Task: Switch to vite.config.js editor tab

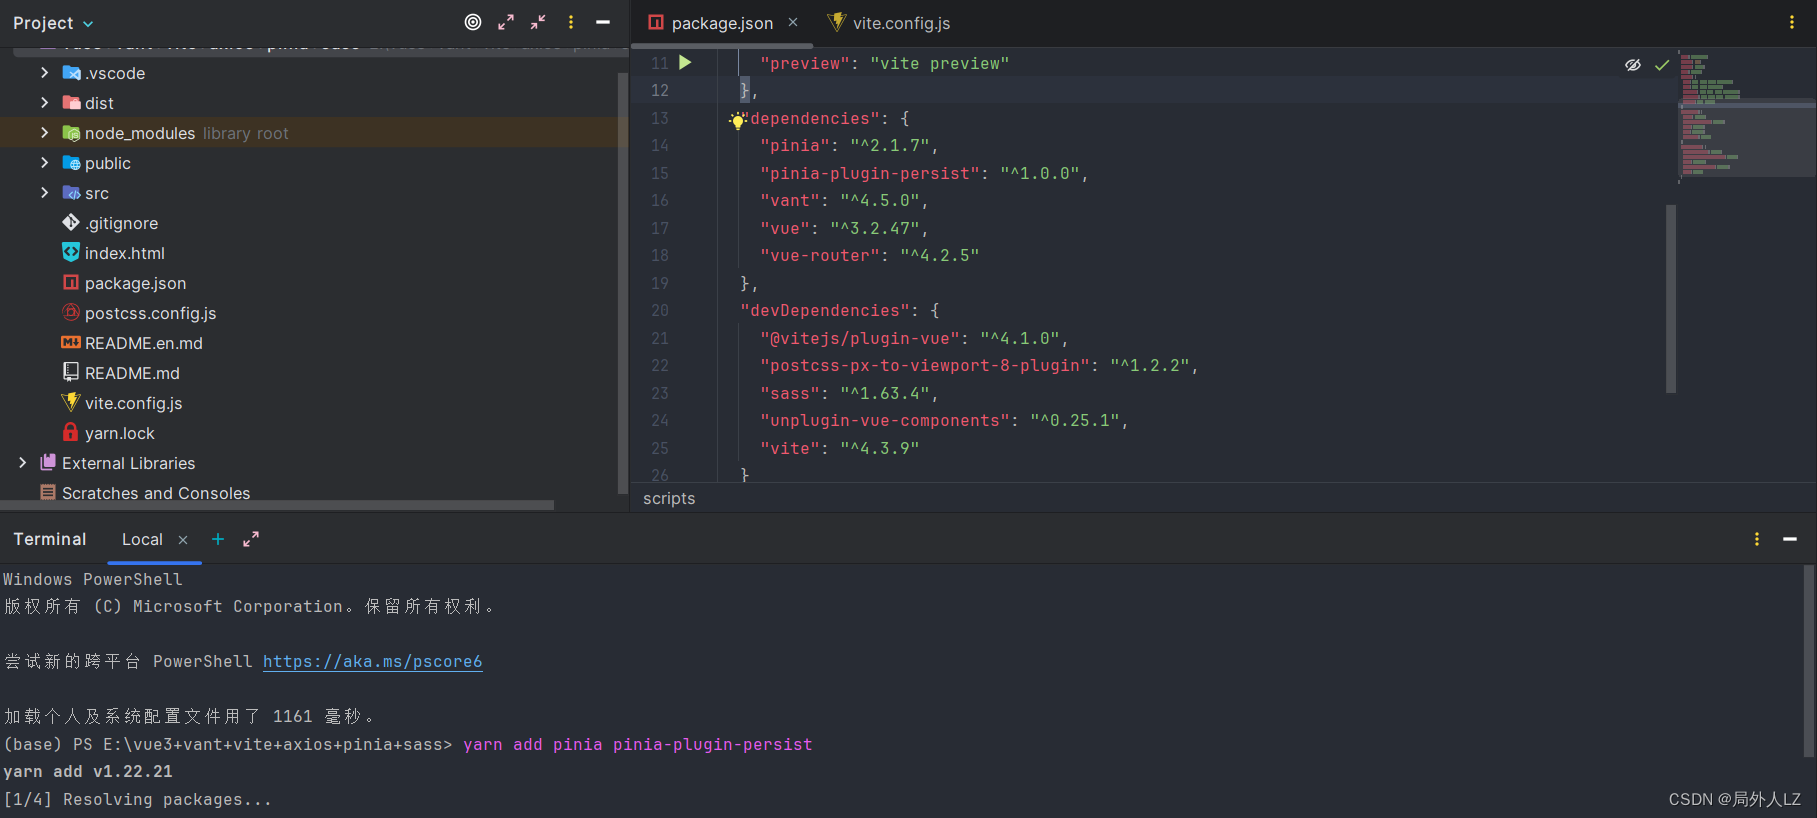Action: pyautogui.click(x=889, y=23)
